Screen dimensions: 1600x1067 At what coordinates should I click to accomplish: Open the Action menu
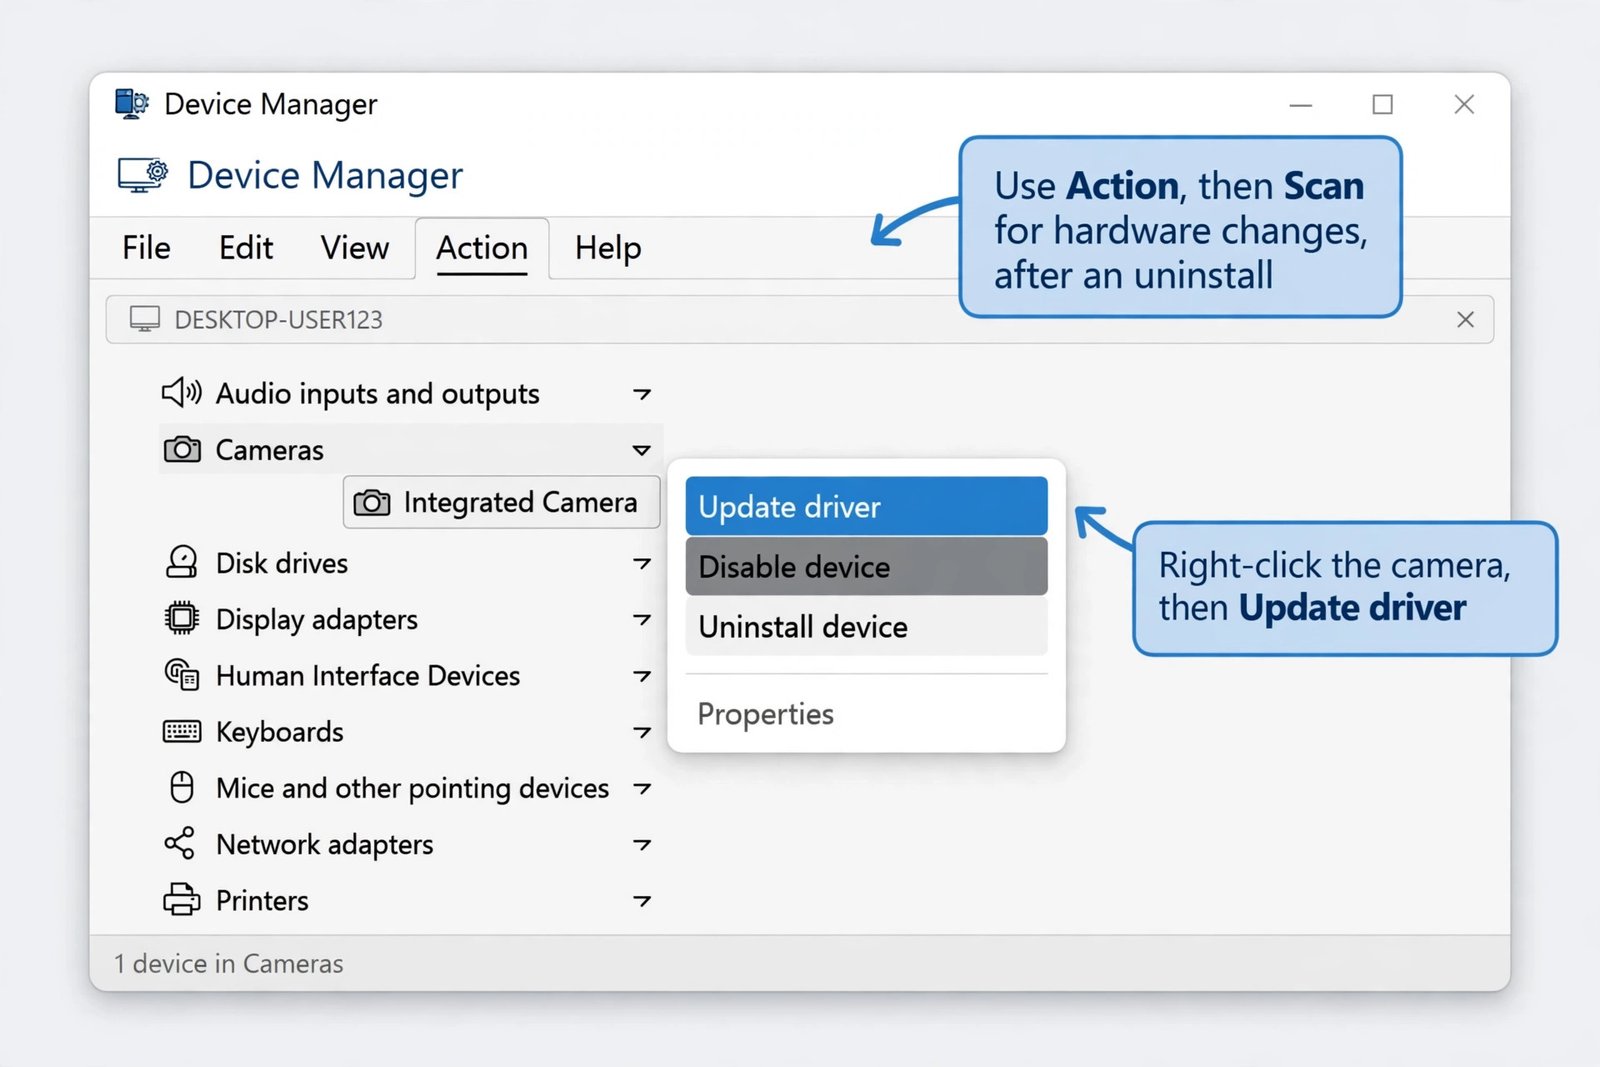point(482,247)
